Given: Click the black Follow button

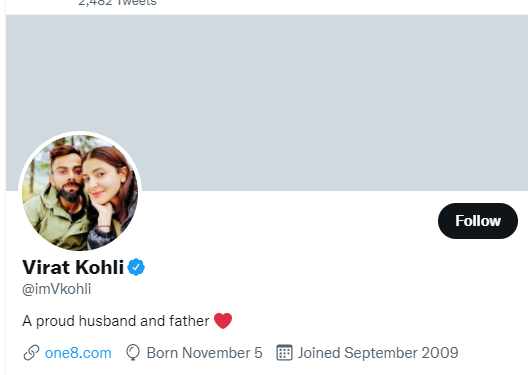Looking at the screenshot, I should [x=477, y=221].
